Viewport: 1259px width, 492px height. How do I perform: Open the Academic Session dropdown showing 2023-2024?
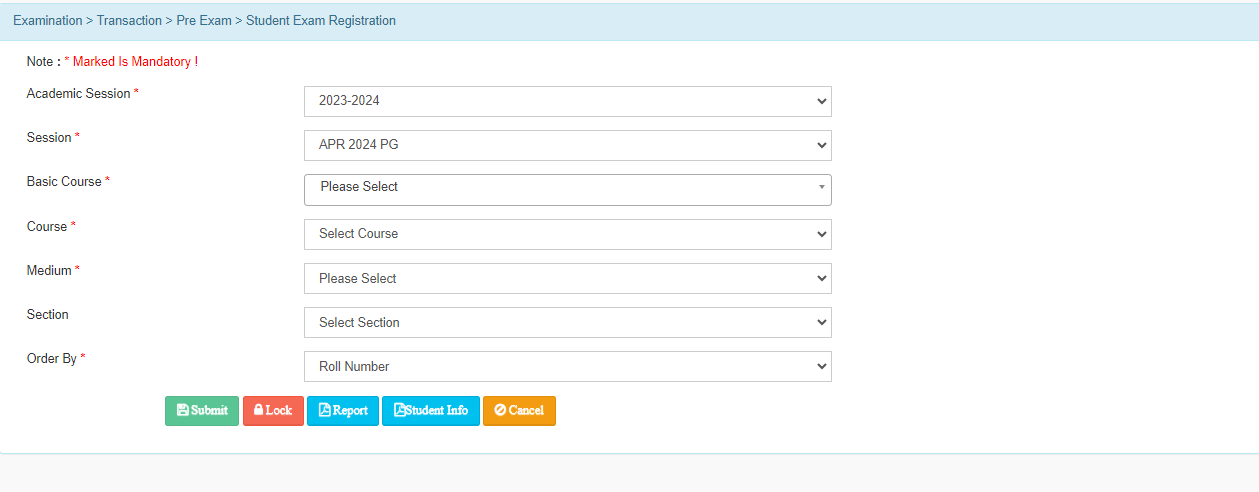pos(567,101)
